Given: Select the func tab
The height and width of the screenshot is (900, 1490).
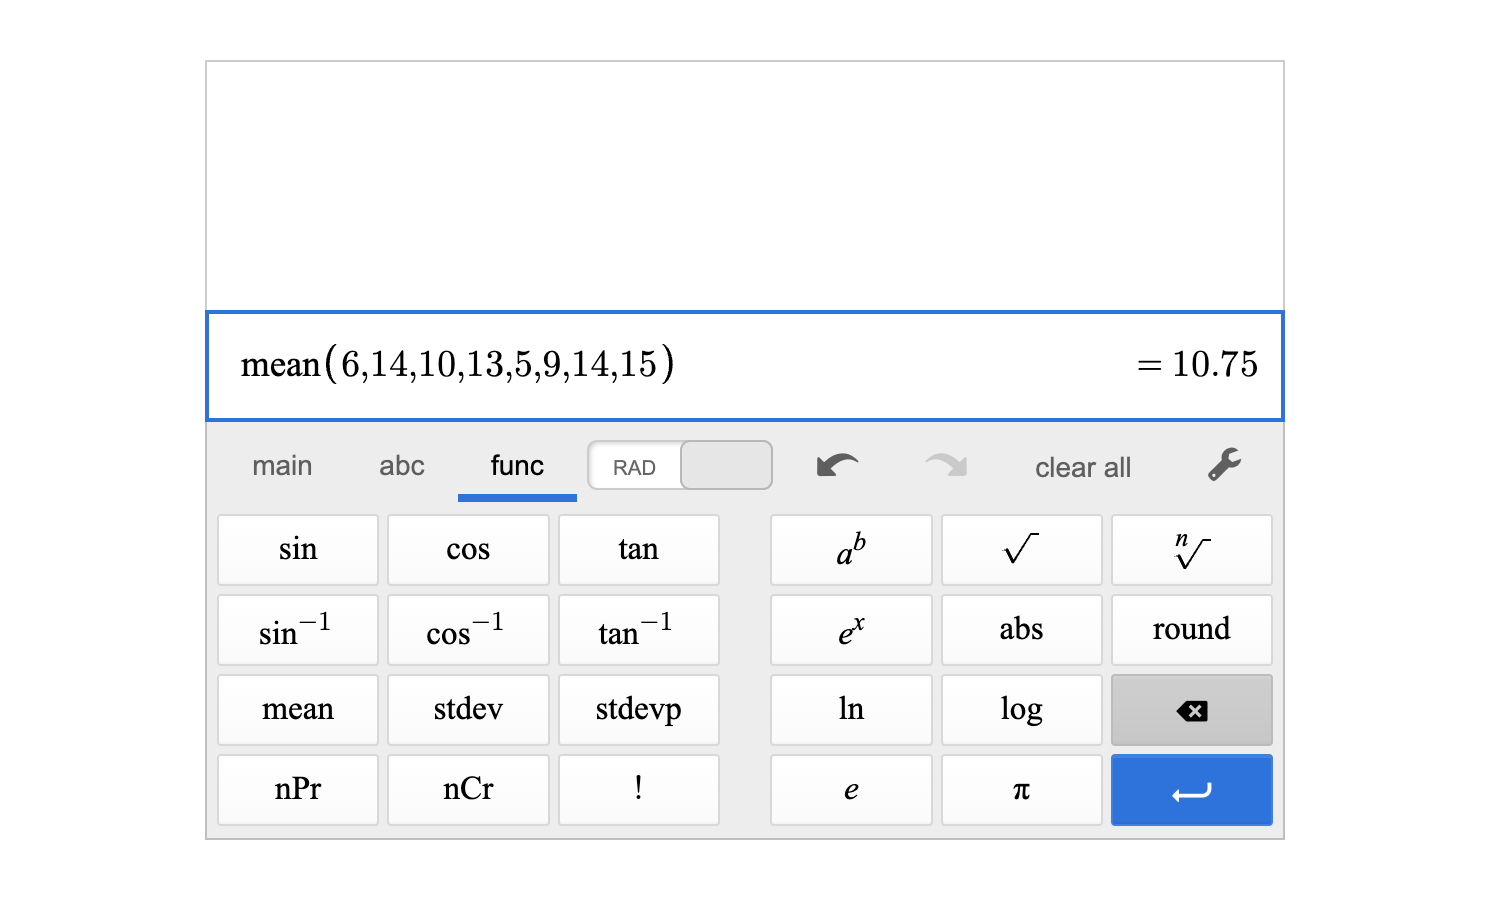Looking at the screenshot, I should coord(516,464).
